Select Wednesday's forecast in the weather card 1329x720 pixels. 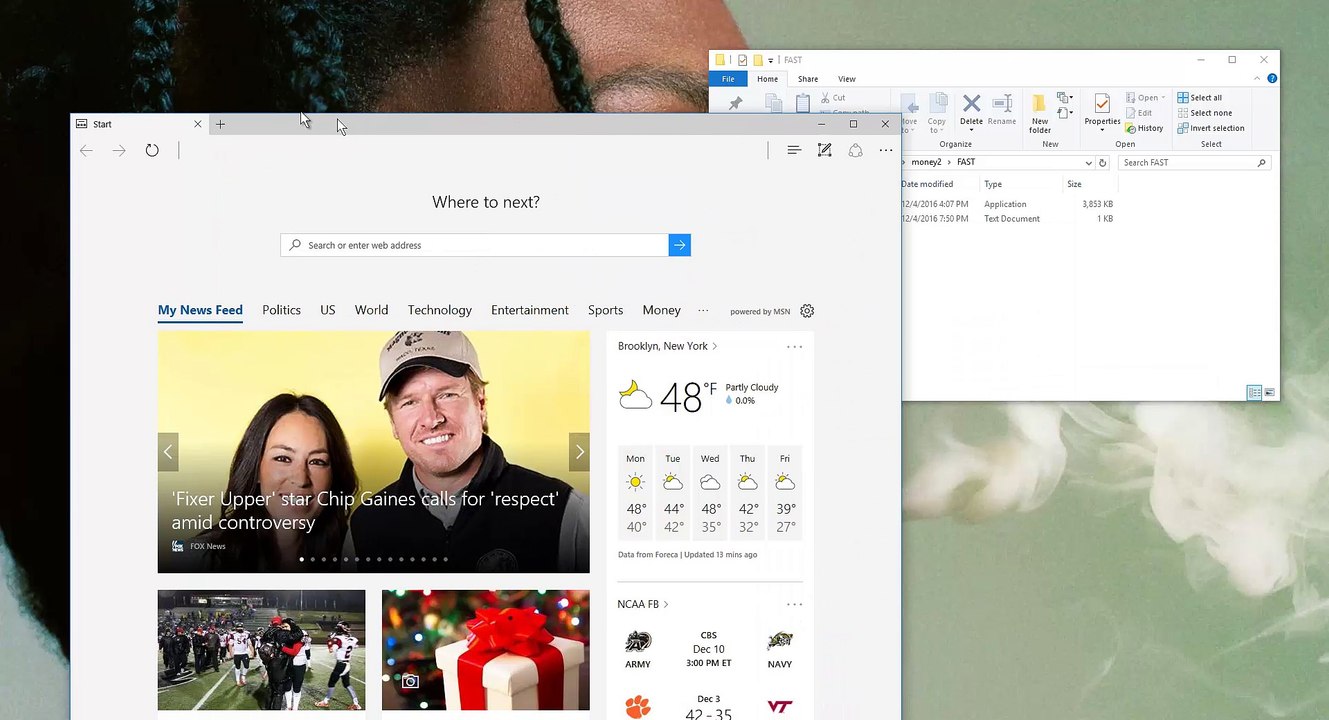(710, 492)
